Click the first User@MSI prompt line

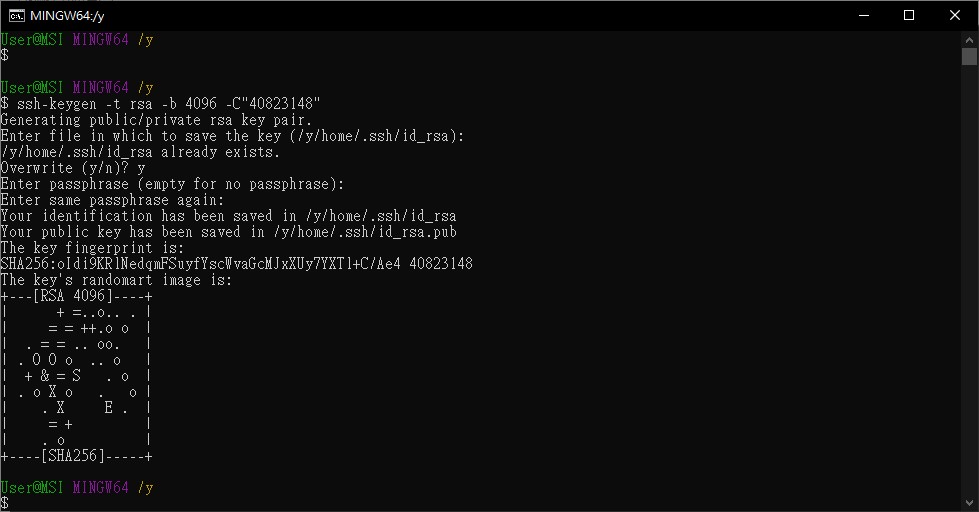[x=77, y=39]
